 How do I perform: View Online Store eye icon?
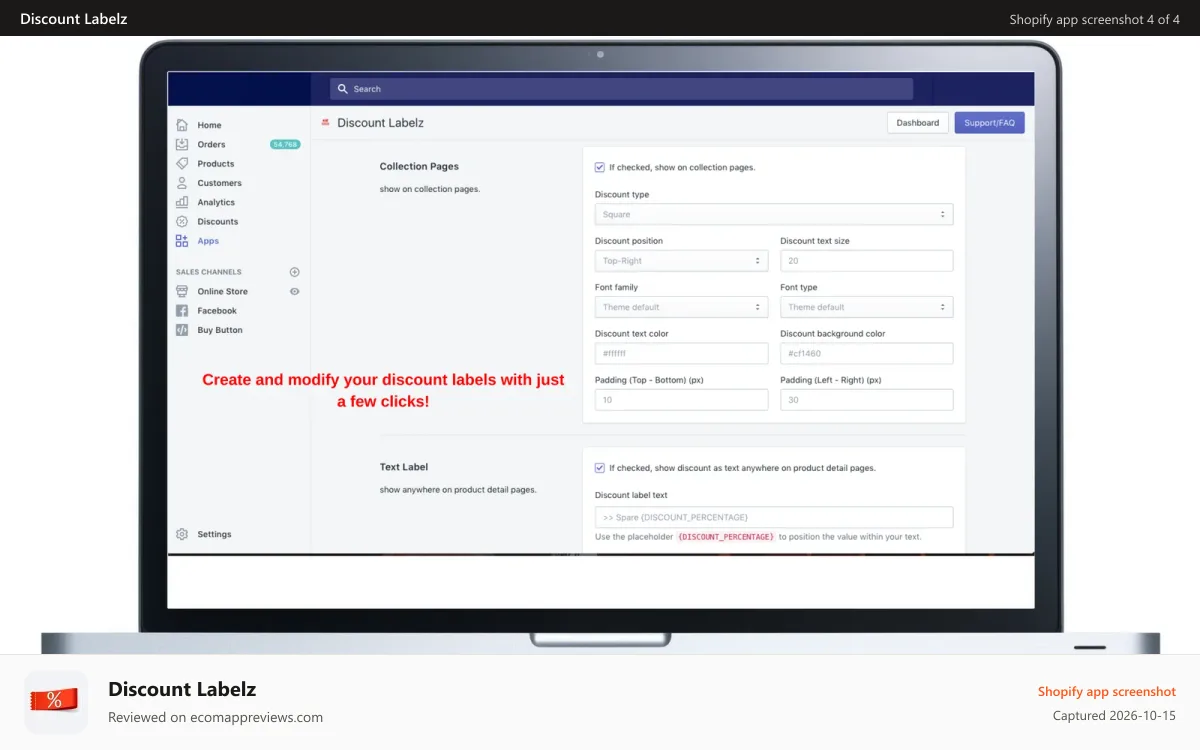click(295, 291)
